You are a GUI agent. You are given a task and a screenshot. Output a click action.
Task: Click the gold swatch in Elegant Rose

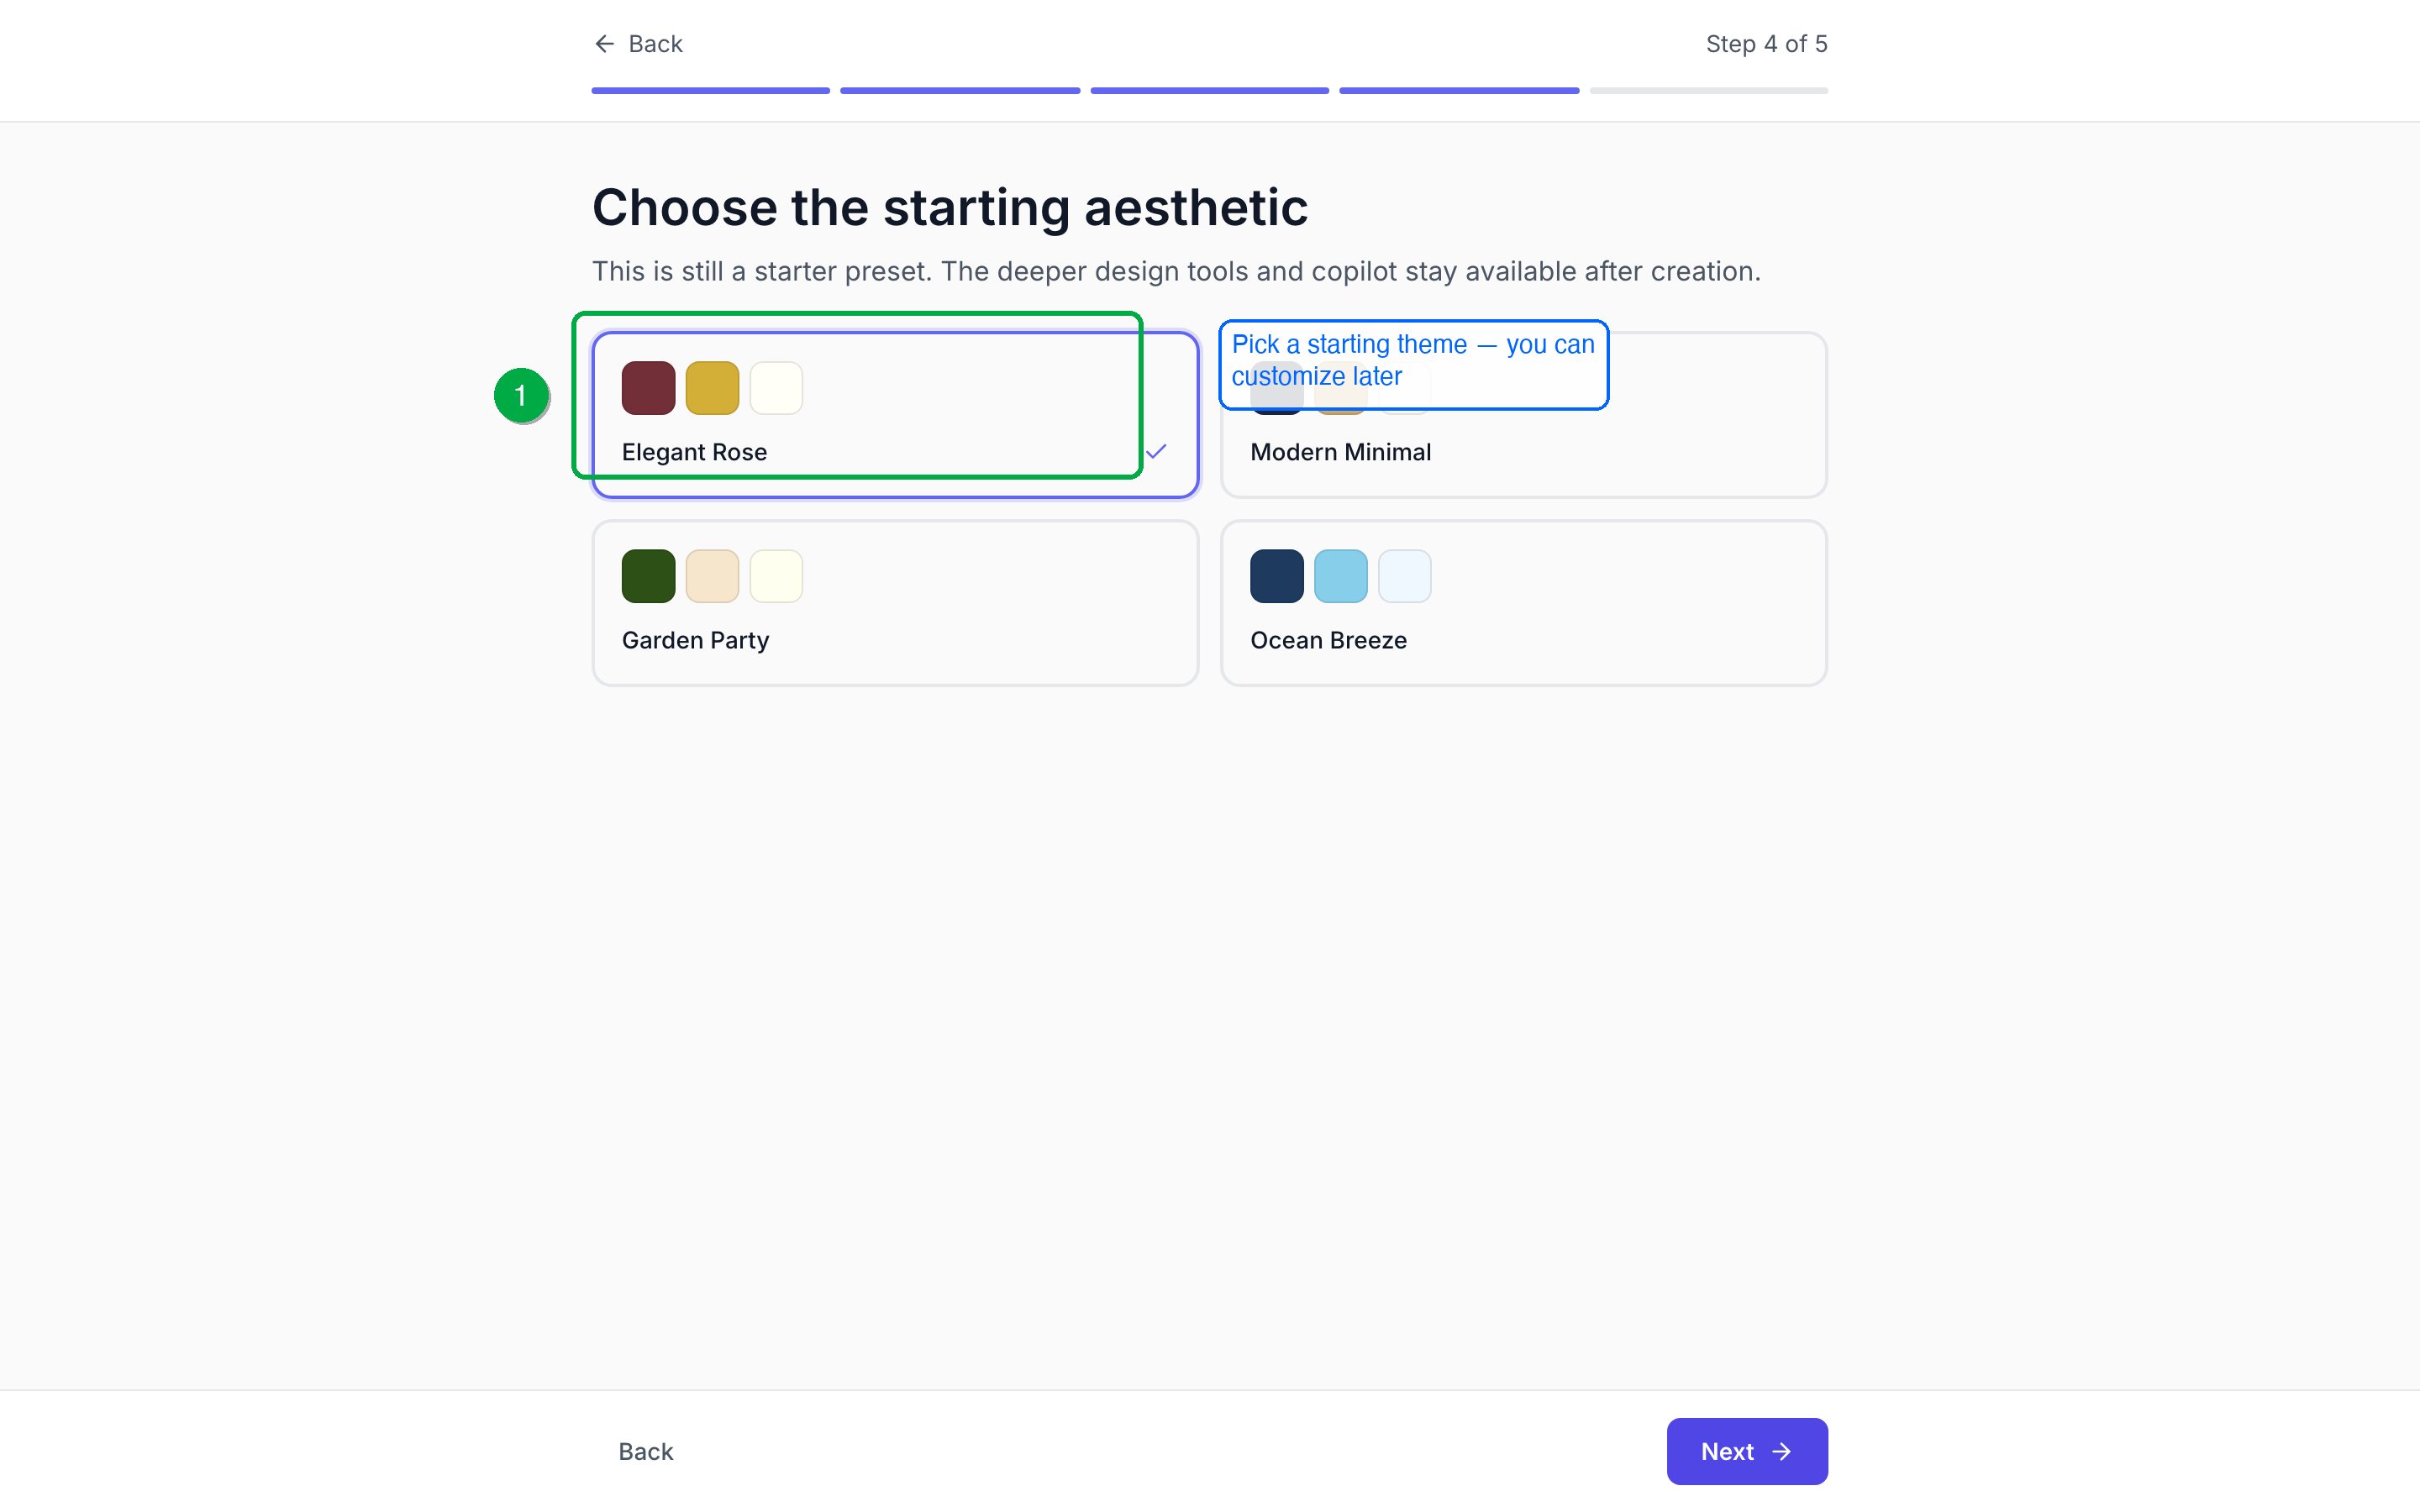[712, 388]
